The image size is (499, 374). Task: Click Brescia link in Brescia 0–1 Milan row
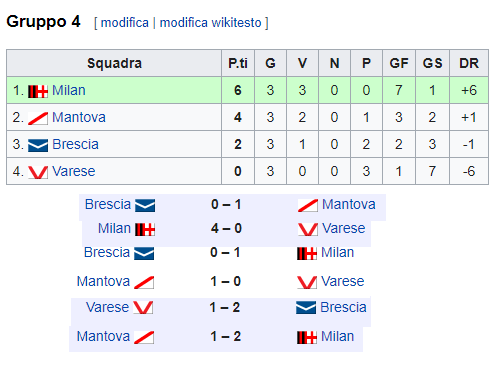click(107, 252)
